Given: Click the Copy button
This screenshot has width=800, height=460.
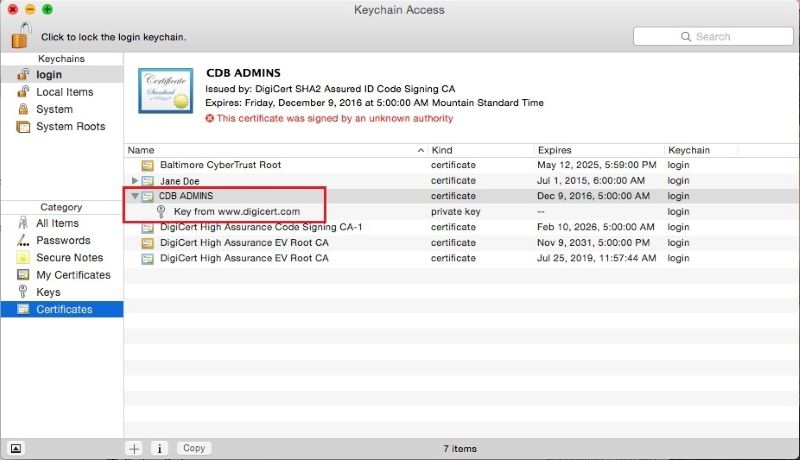Looking at the screenshot, I should tap(194, 448).
